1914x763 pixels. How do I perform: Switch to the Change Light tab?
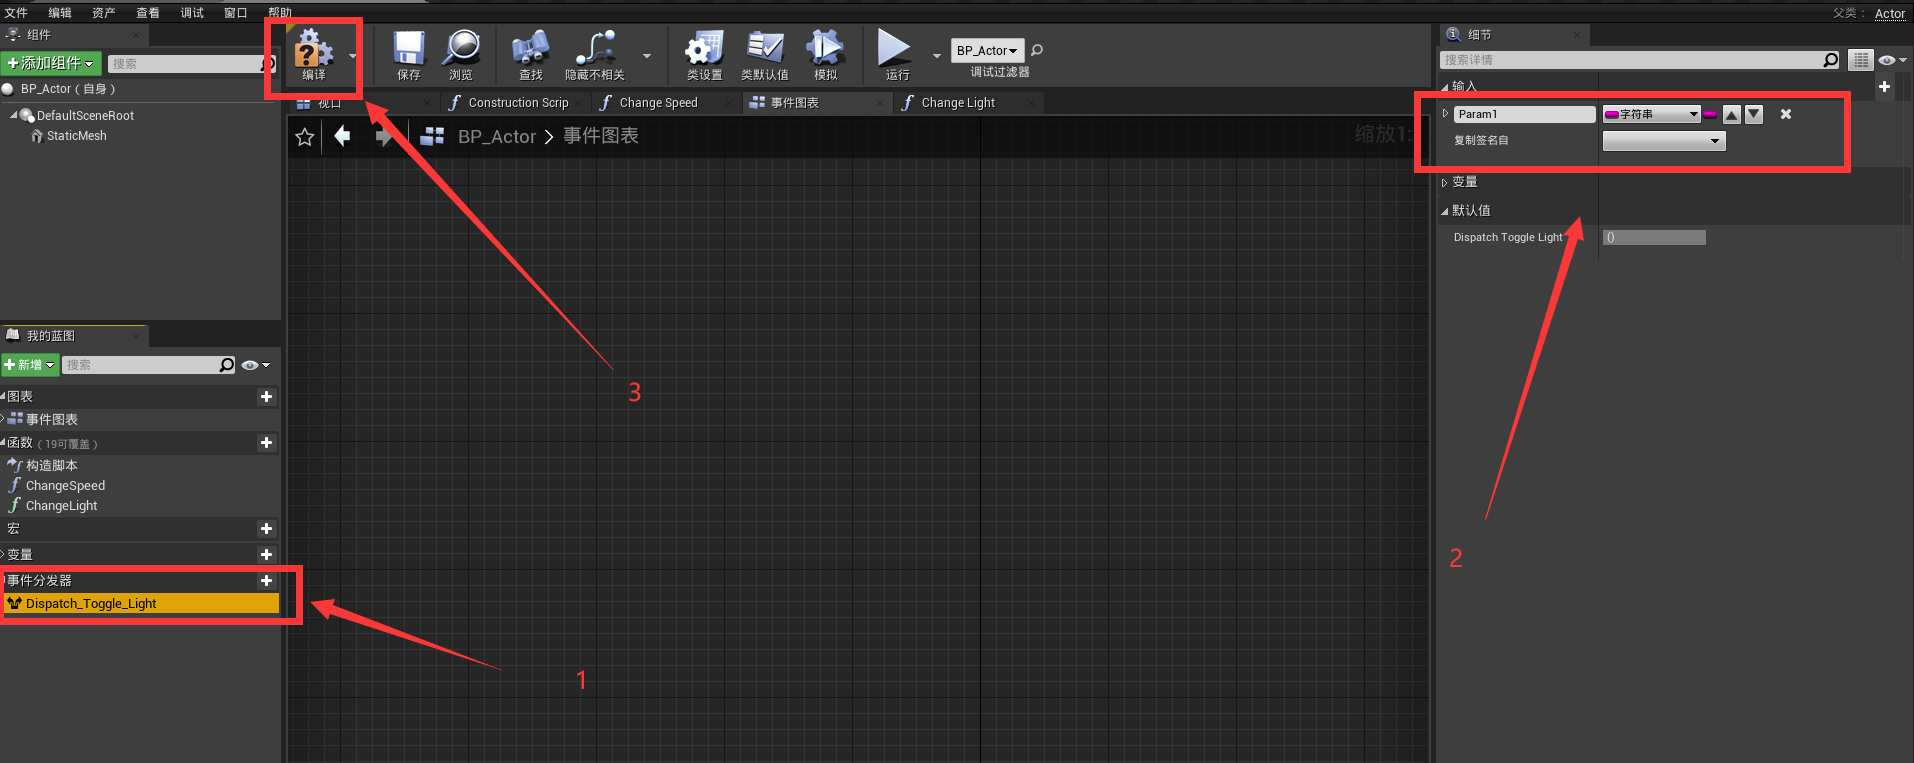(957, 103)
